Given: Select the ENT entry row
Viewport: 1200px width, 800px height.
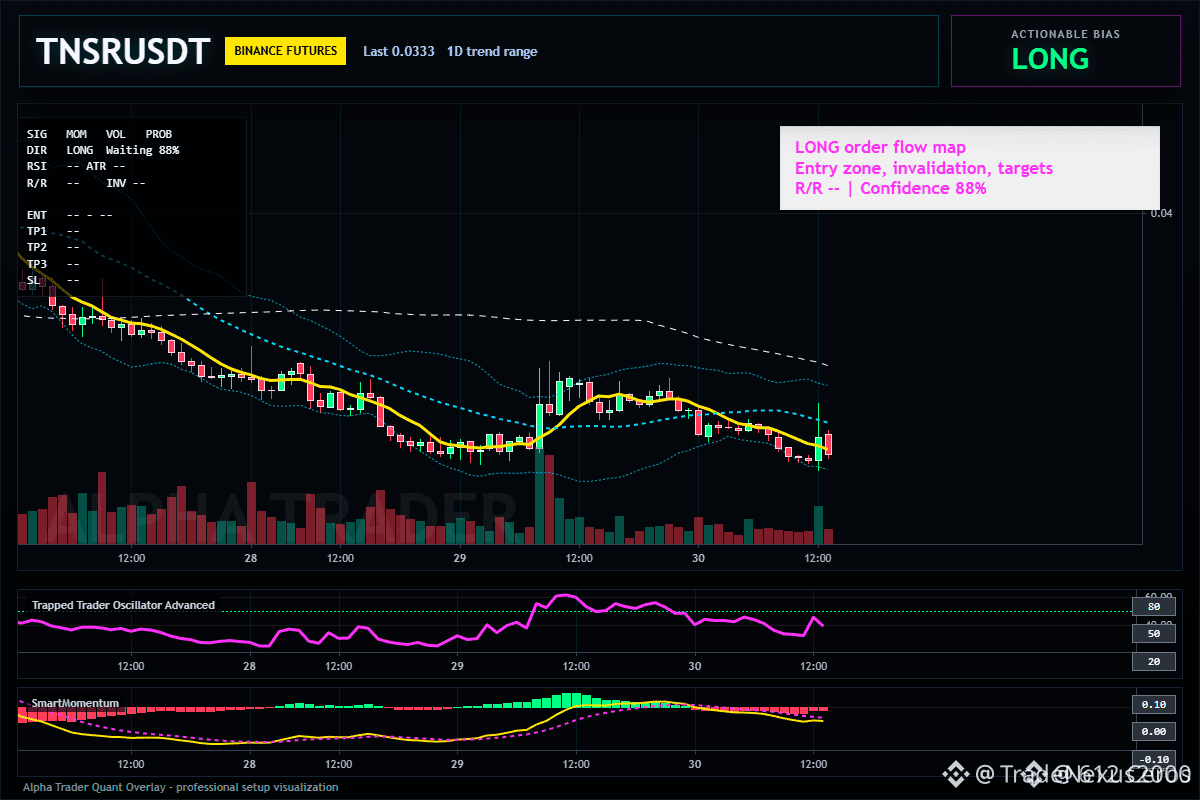Looking at the screenshot, I should [70, 215].
